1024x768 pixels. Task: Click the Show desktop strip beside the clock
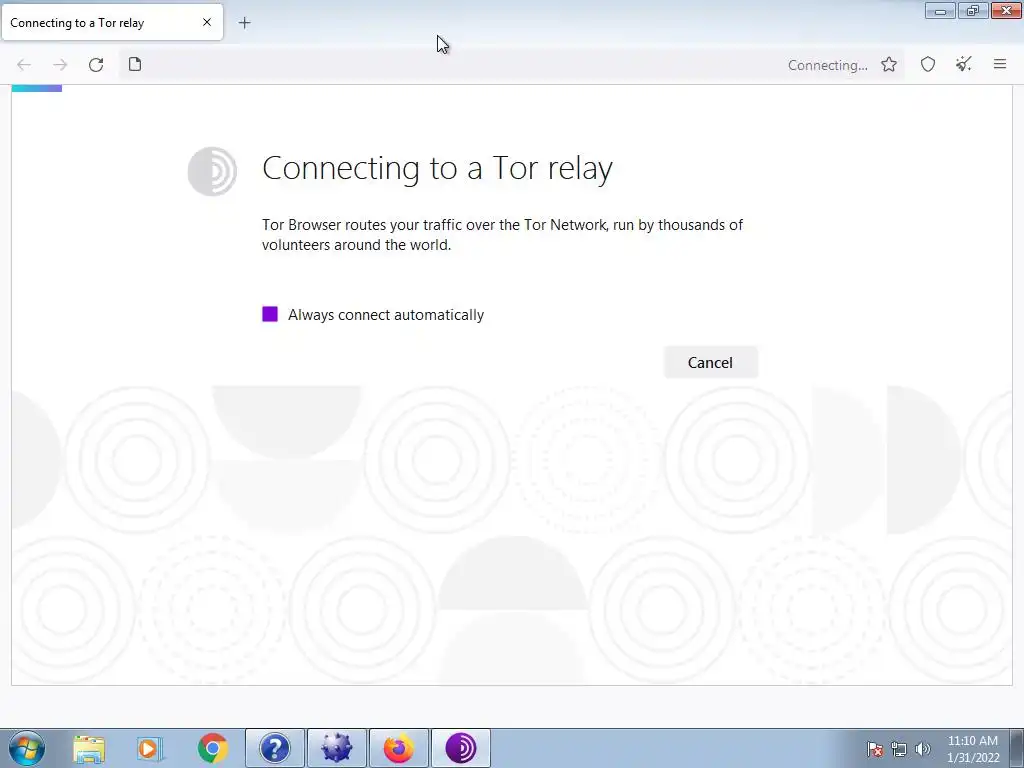[x=1016, y=749]
